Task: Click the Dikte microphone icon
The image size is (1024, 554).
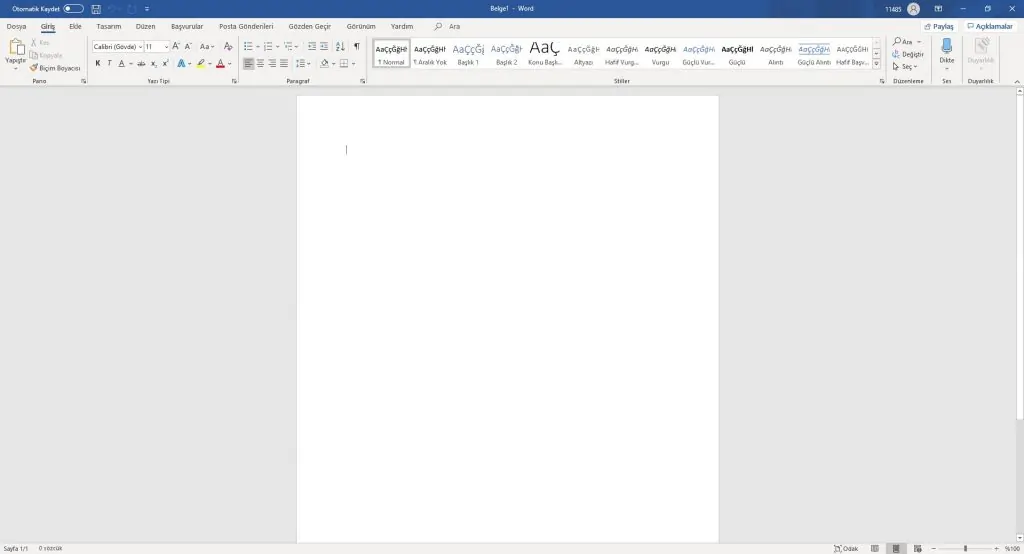Action: [946, 48]
